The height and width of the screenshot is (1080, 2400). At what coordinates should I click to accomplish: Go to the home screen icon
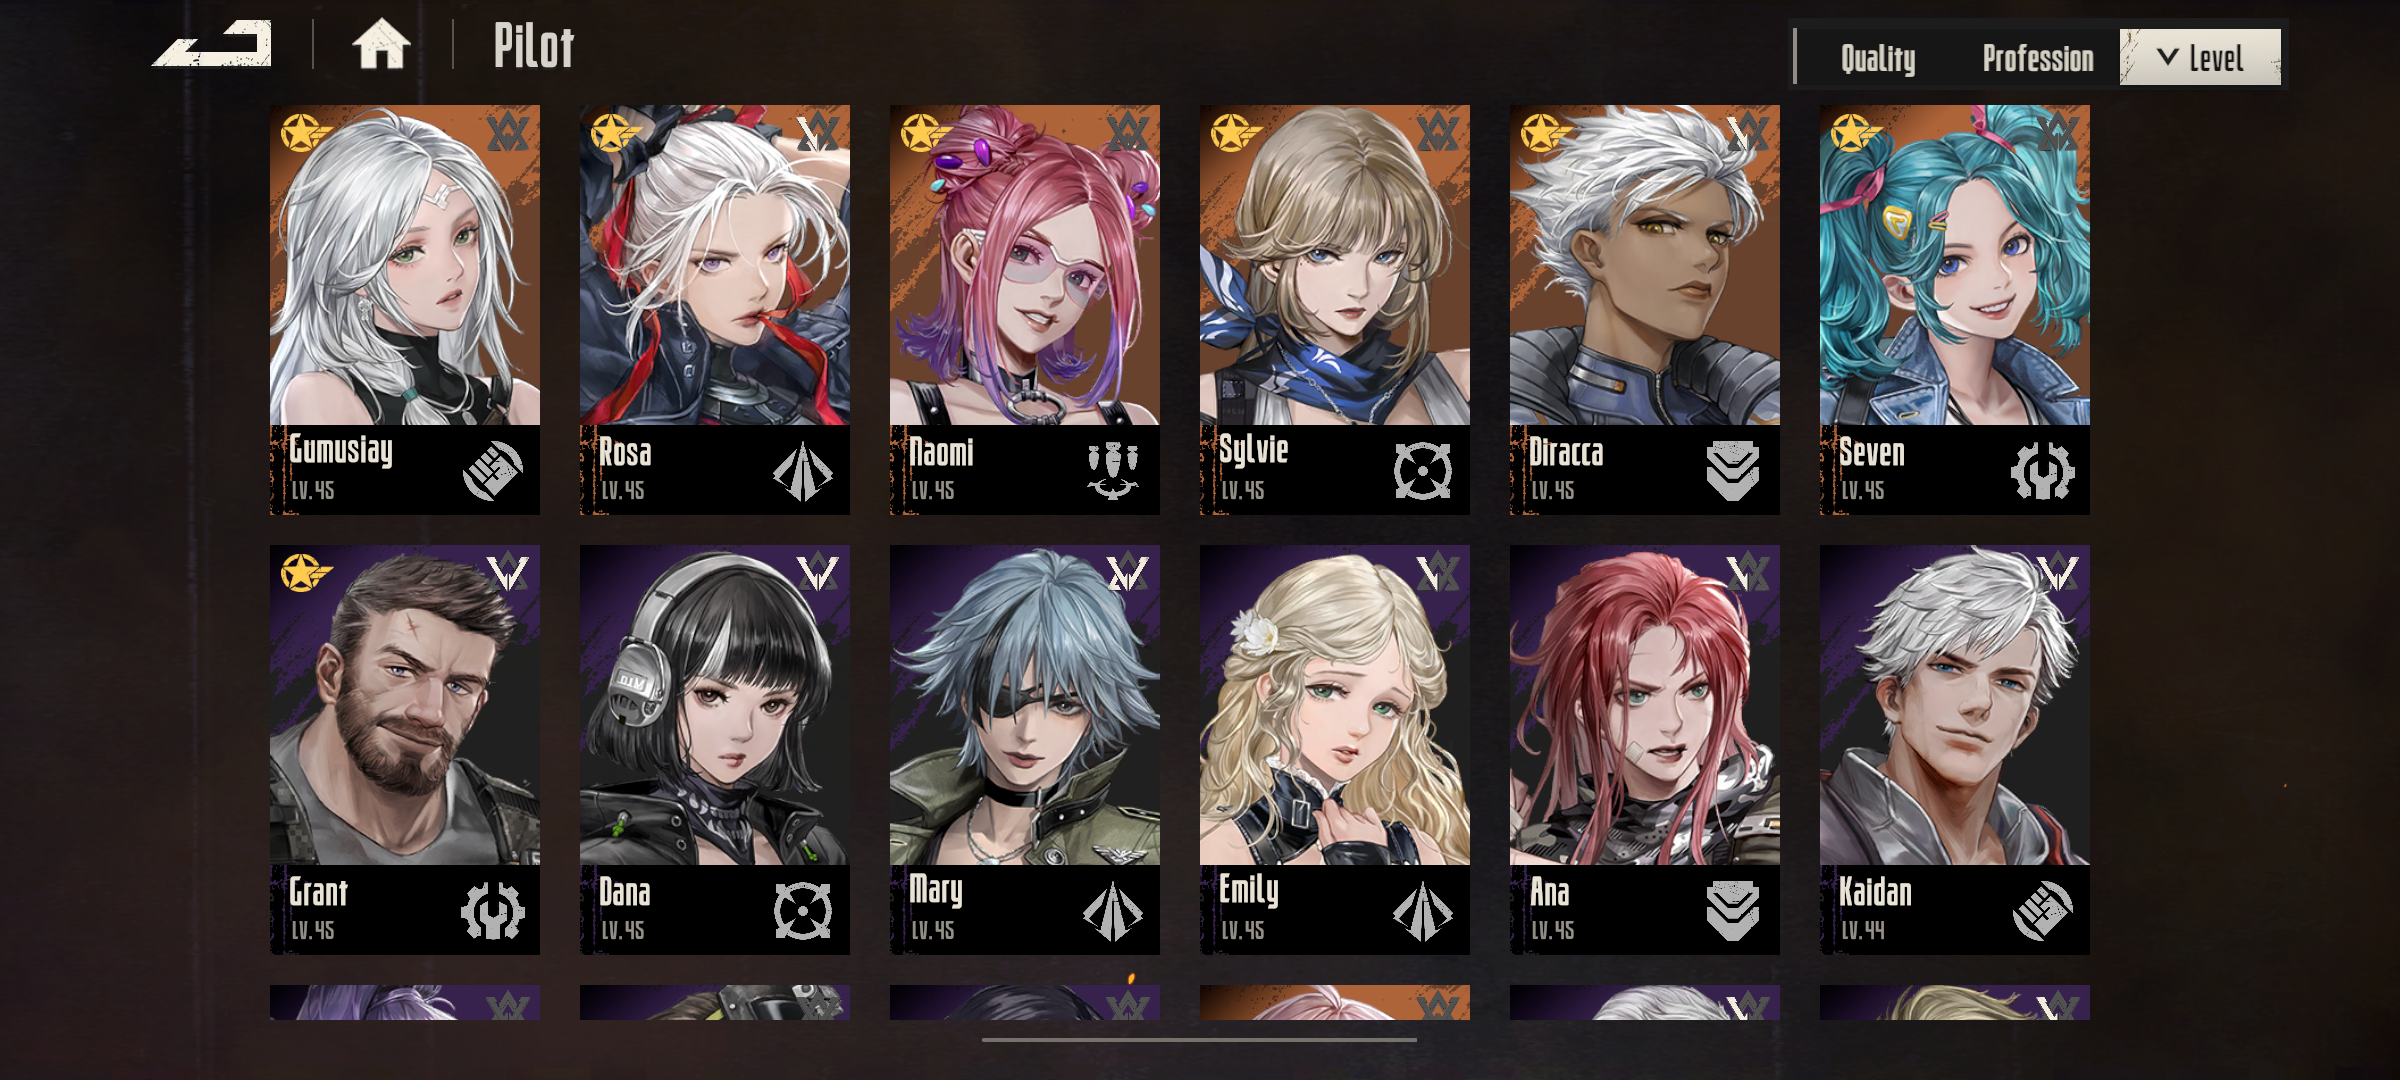(x=381, y=45)
